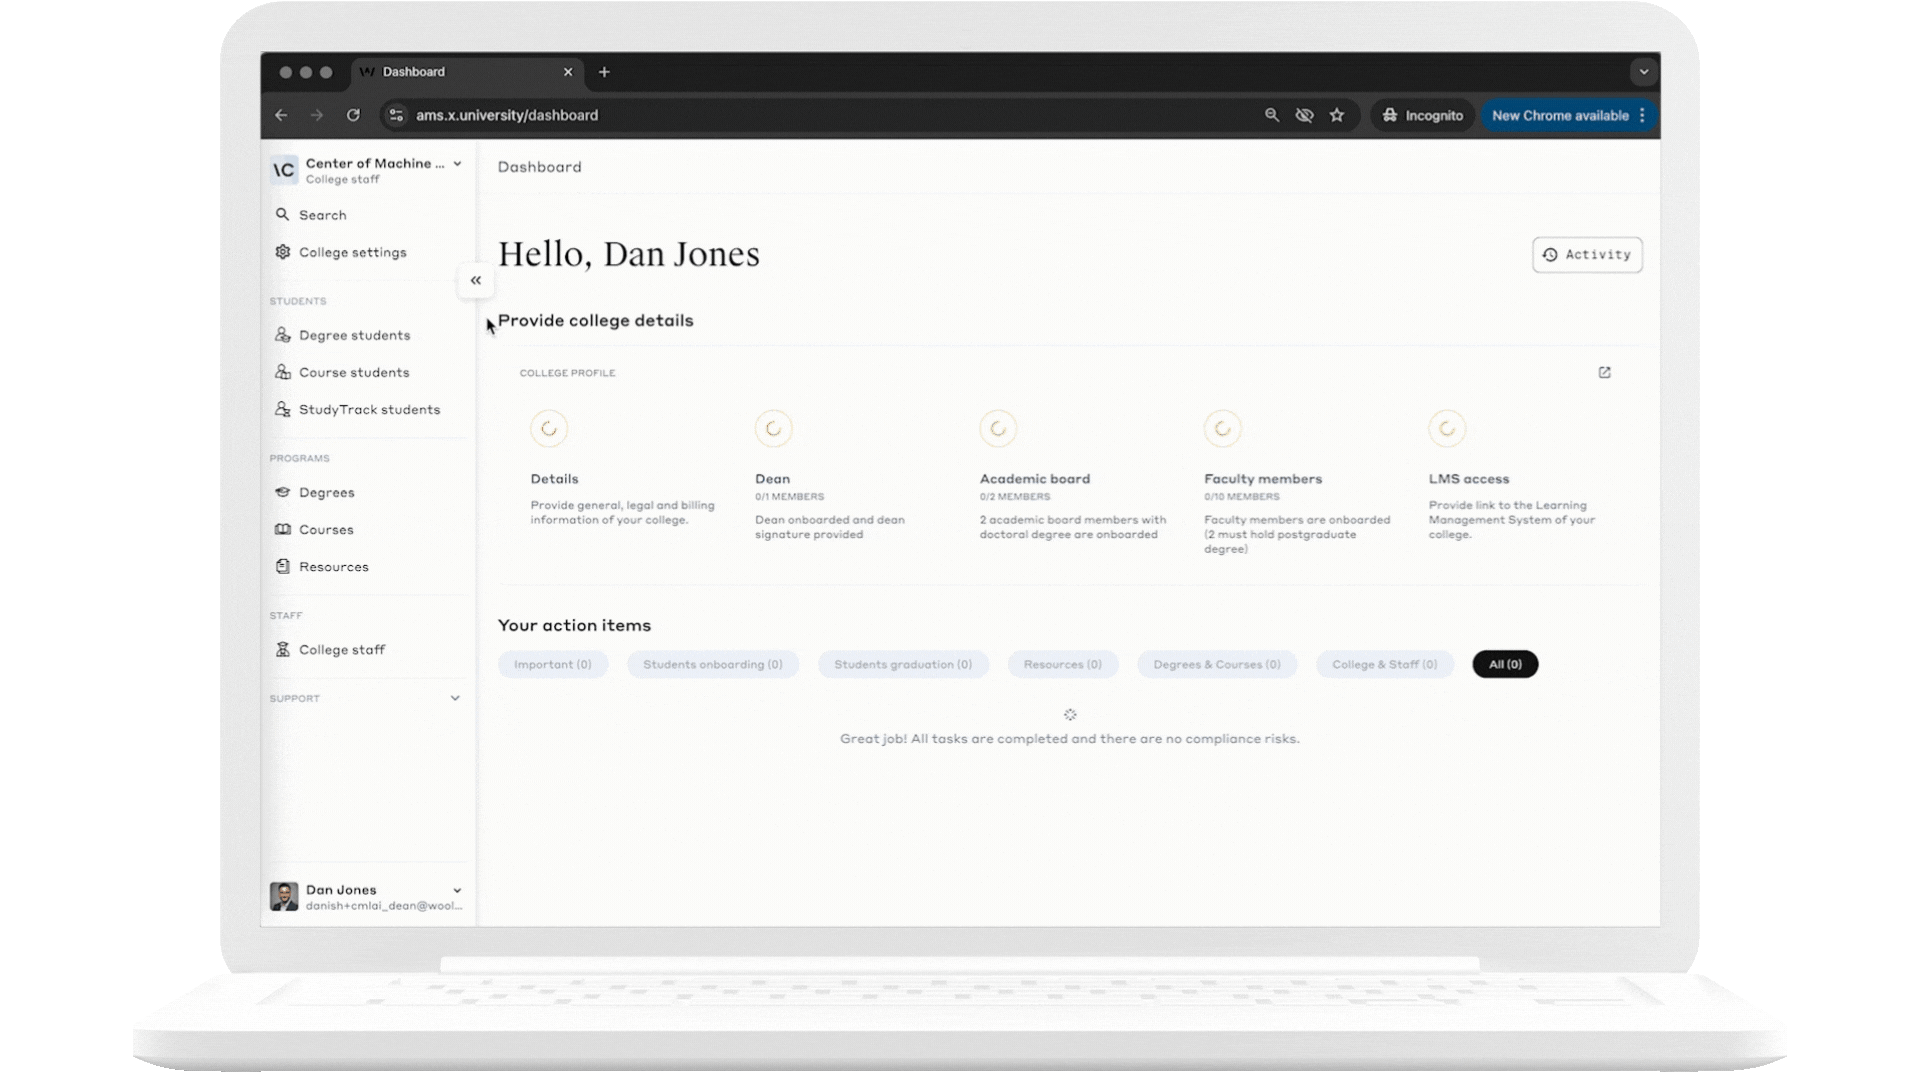1920x1080 pixels.
Task: Select Course students in the sidebar
Action: pos(354,372)
